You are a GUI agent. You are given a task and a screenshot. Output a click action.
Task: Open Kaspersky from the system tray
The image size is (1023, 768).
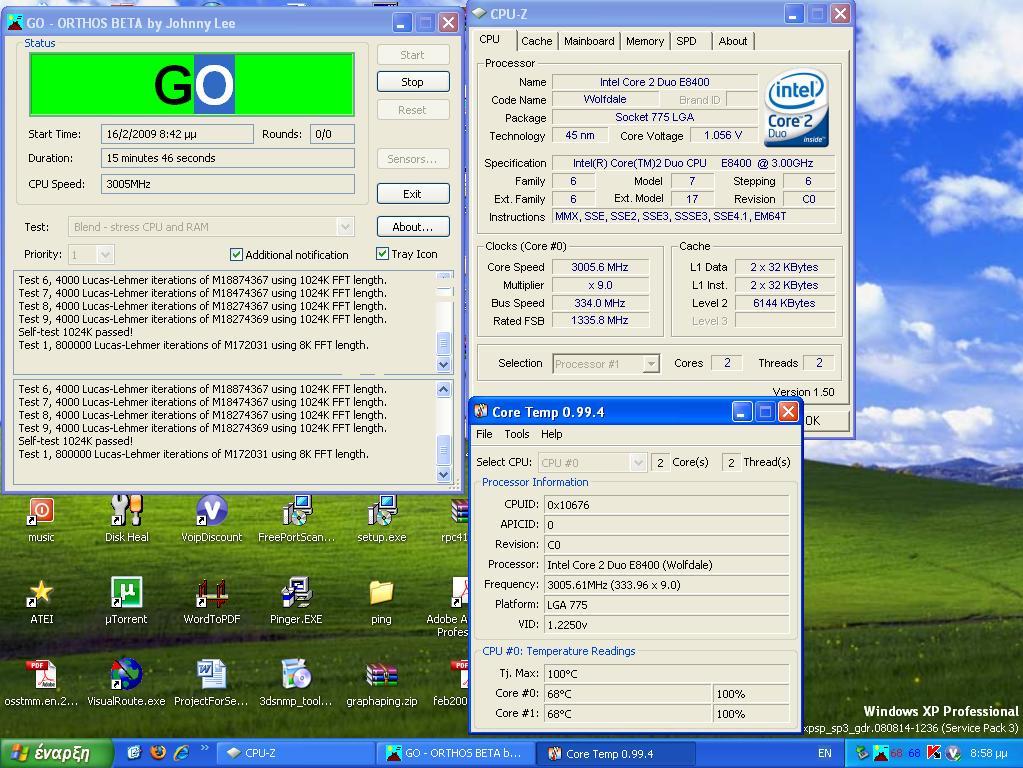(x=934, y=753)
